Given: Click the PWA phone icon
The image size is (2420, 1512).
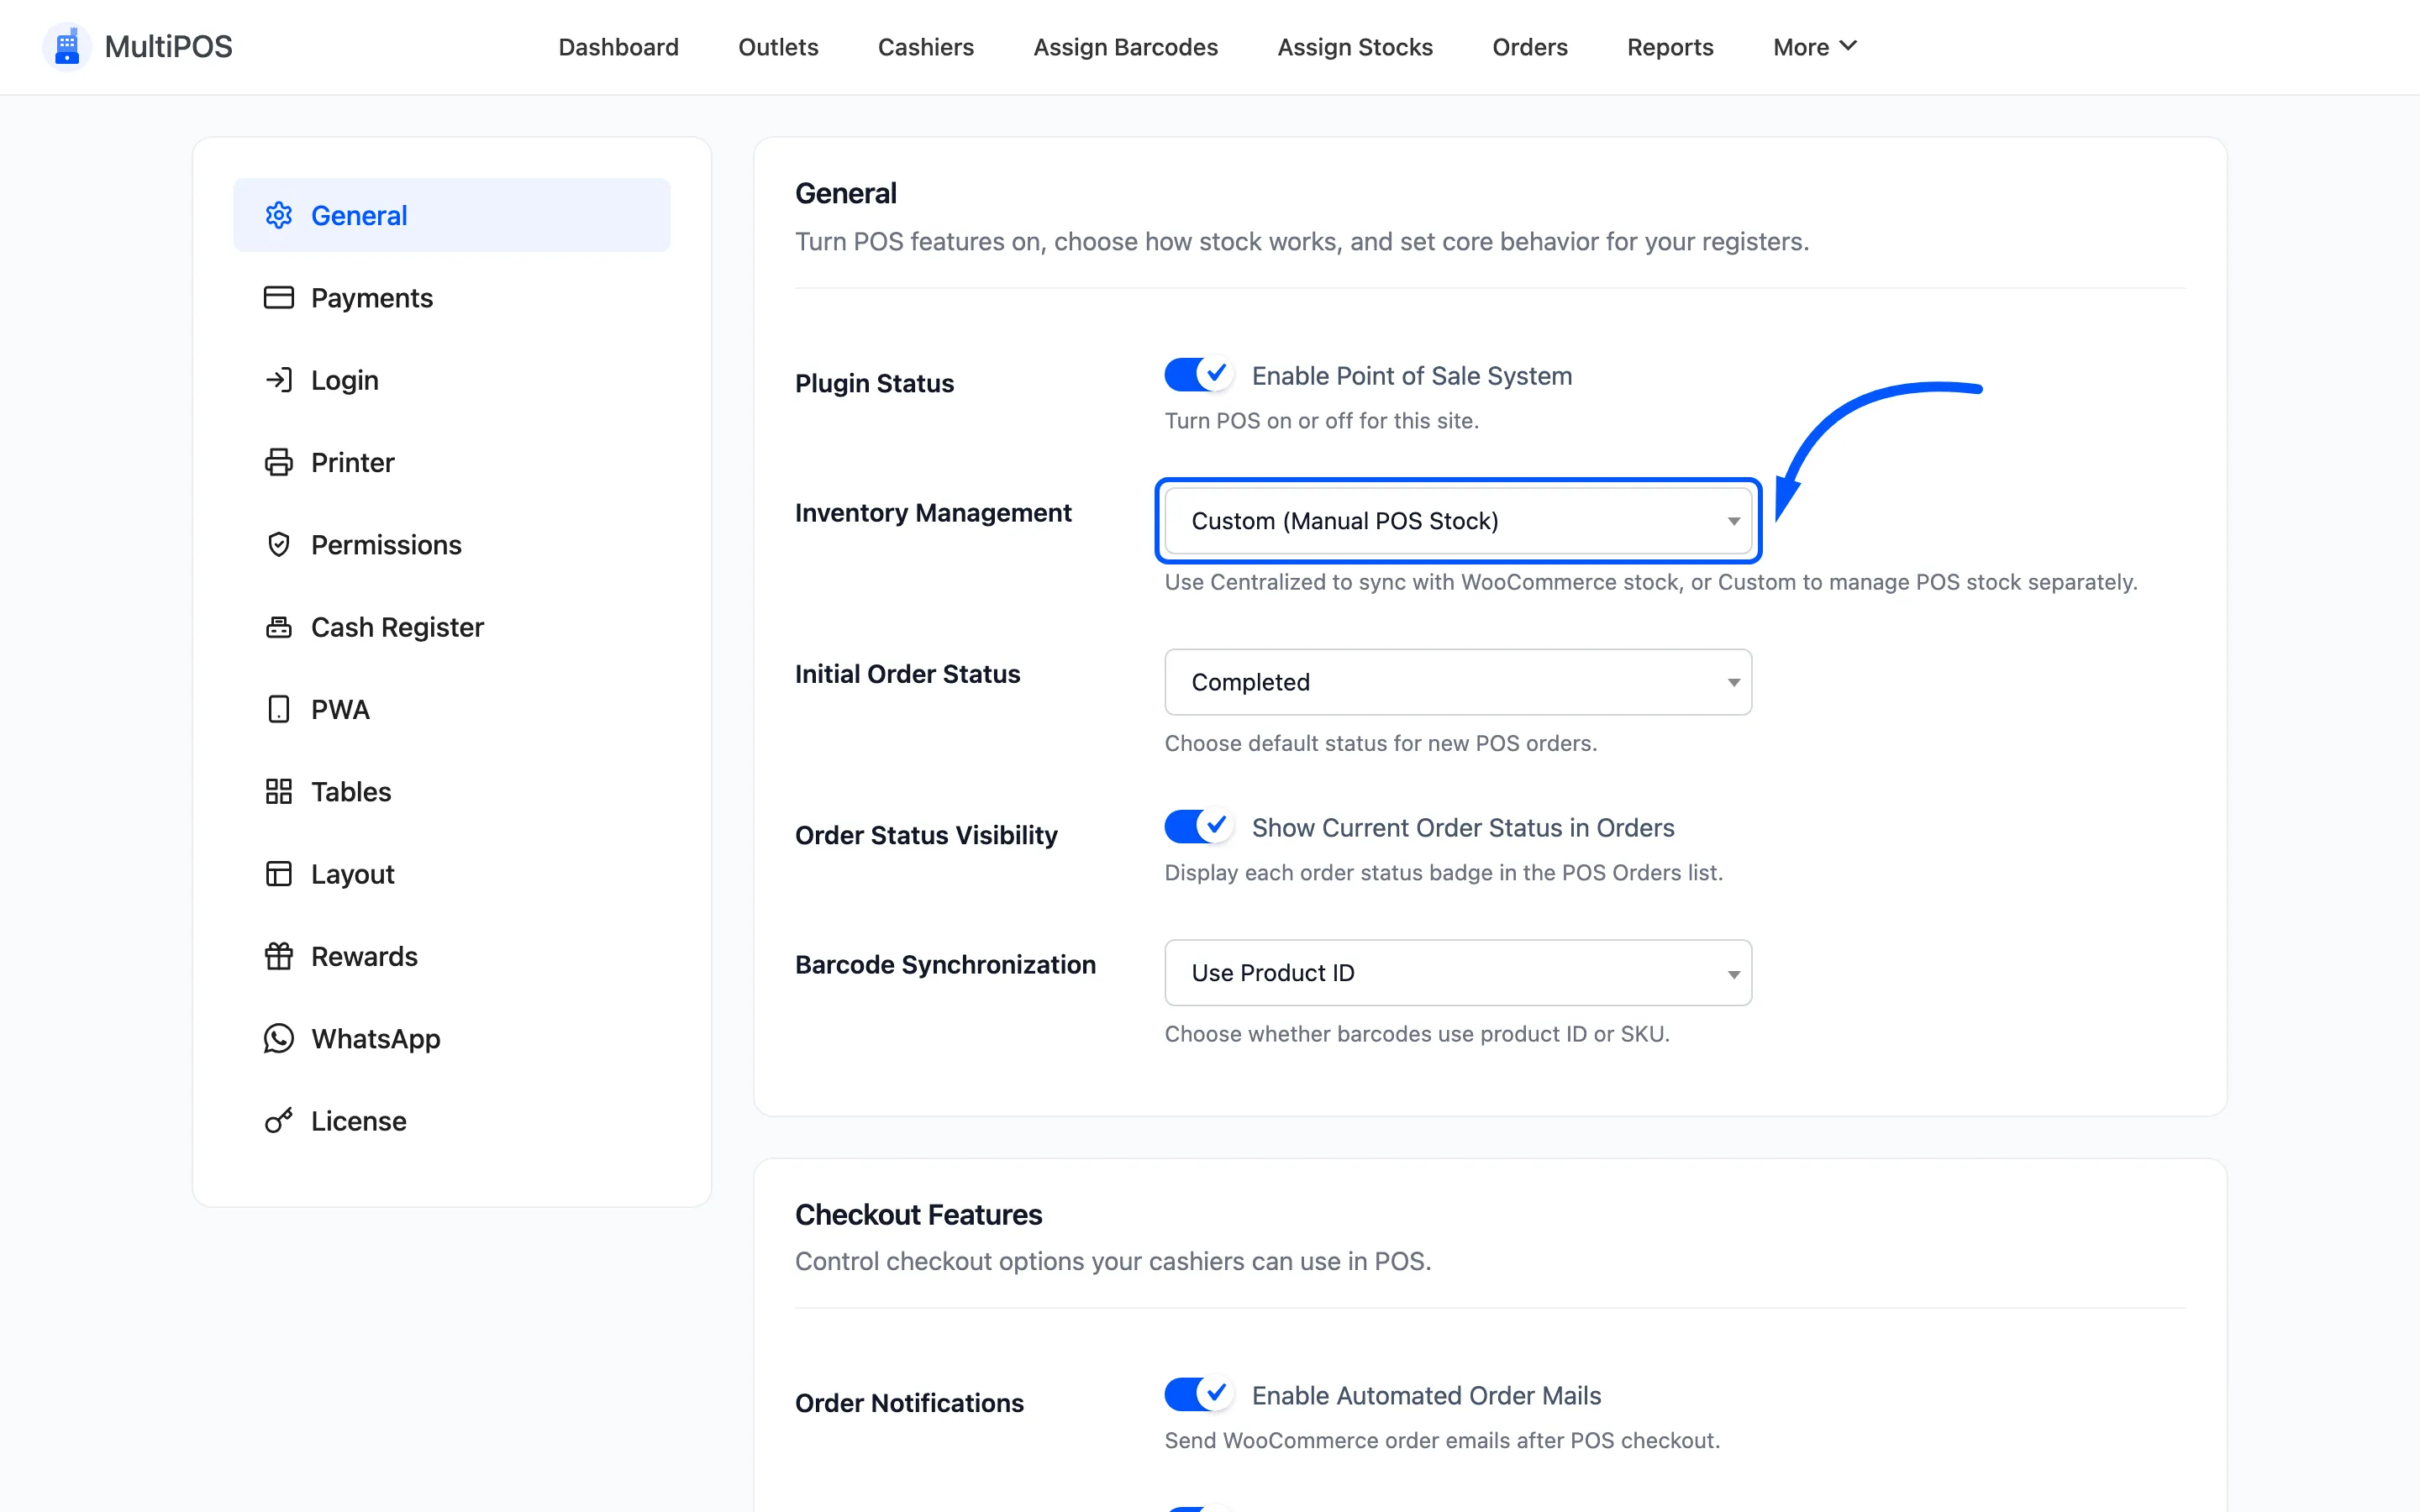Looking at the screenshot, I should coord(278,709).
